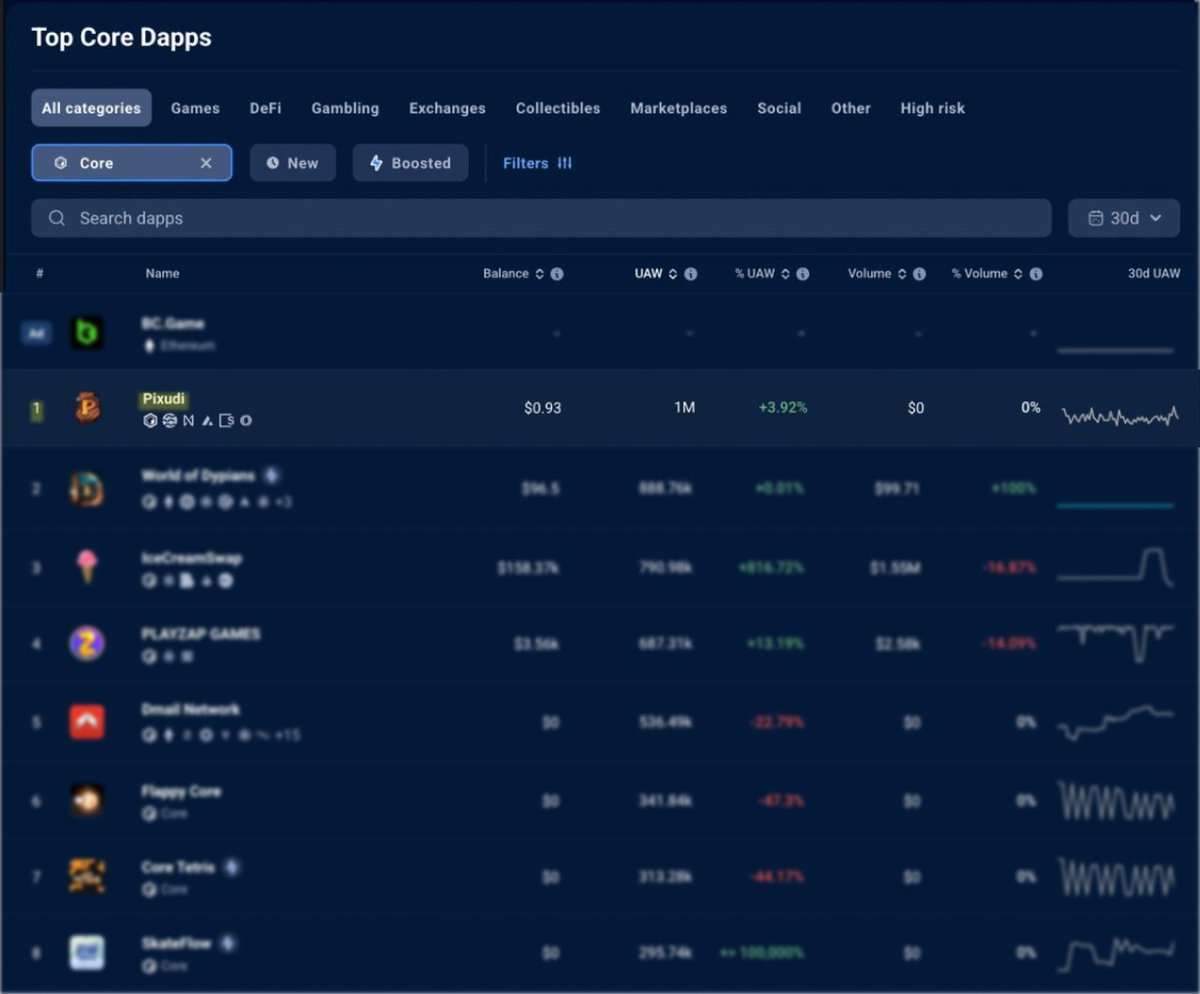Open the Other category
Viewport: 1200px width, 994px height.
point(851,108)
